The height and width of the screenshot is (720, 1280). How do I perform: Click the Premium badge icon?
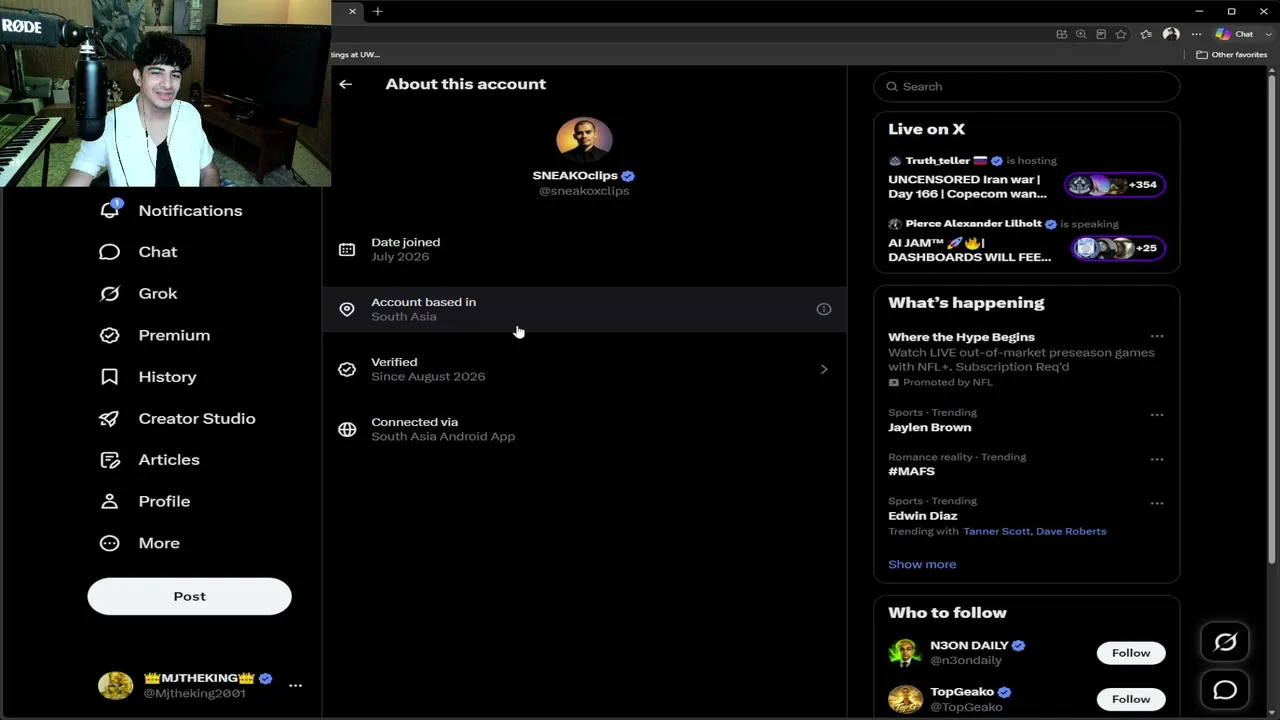coord(110,335)
